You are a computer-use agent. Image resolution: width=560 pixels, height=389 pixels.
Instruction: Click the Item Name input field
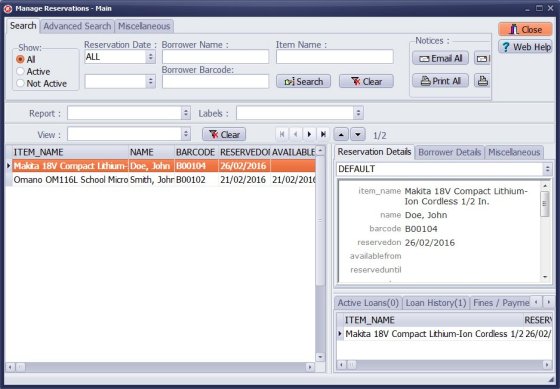(x=335, y=57)
